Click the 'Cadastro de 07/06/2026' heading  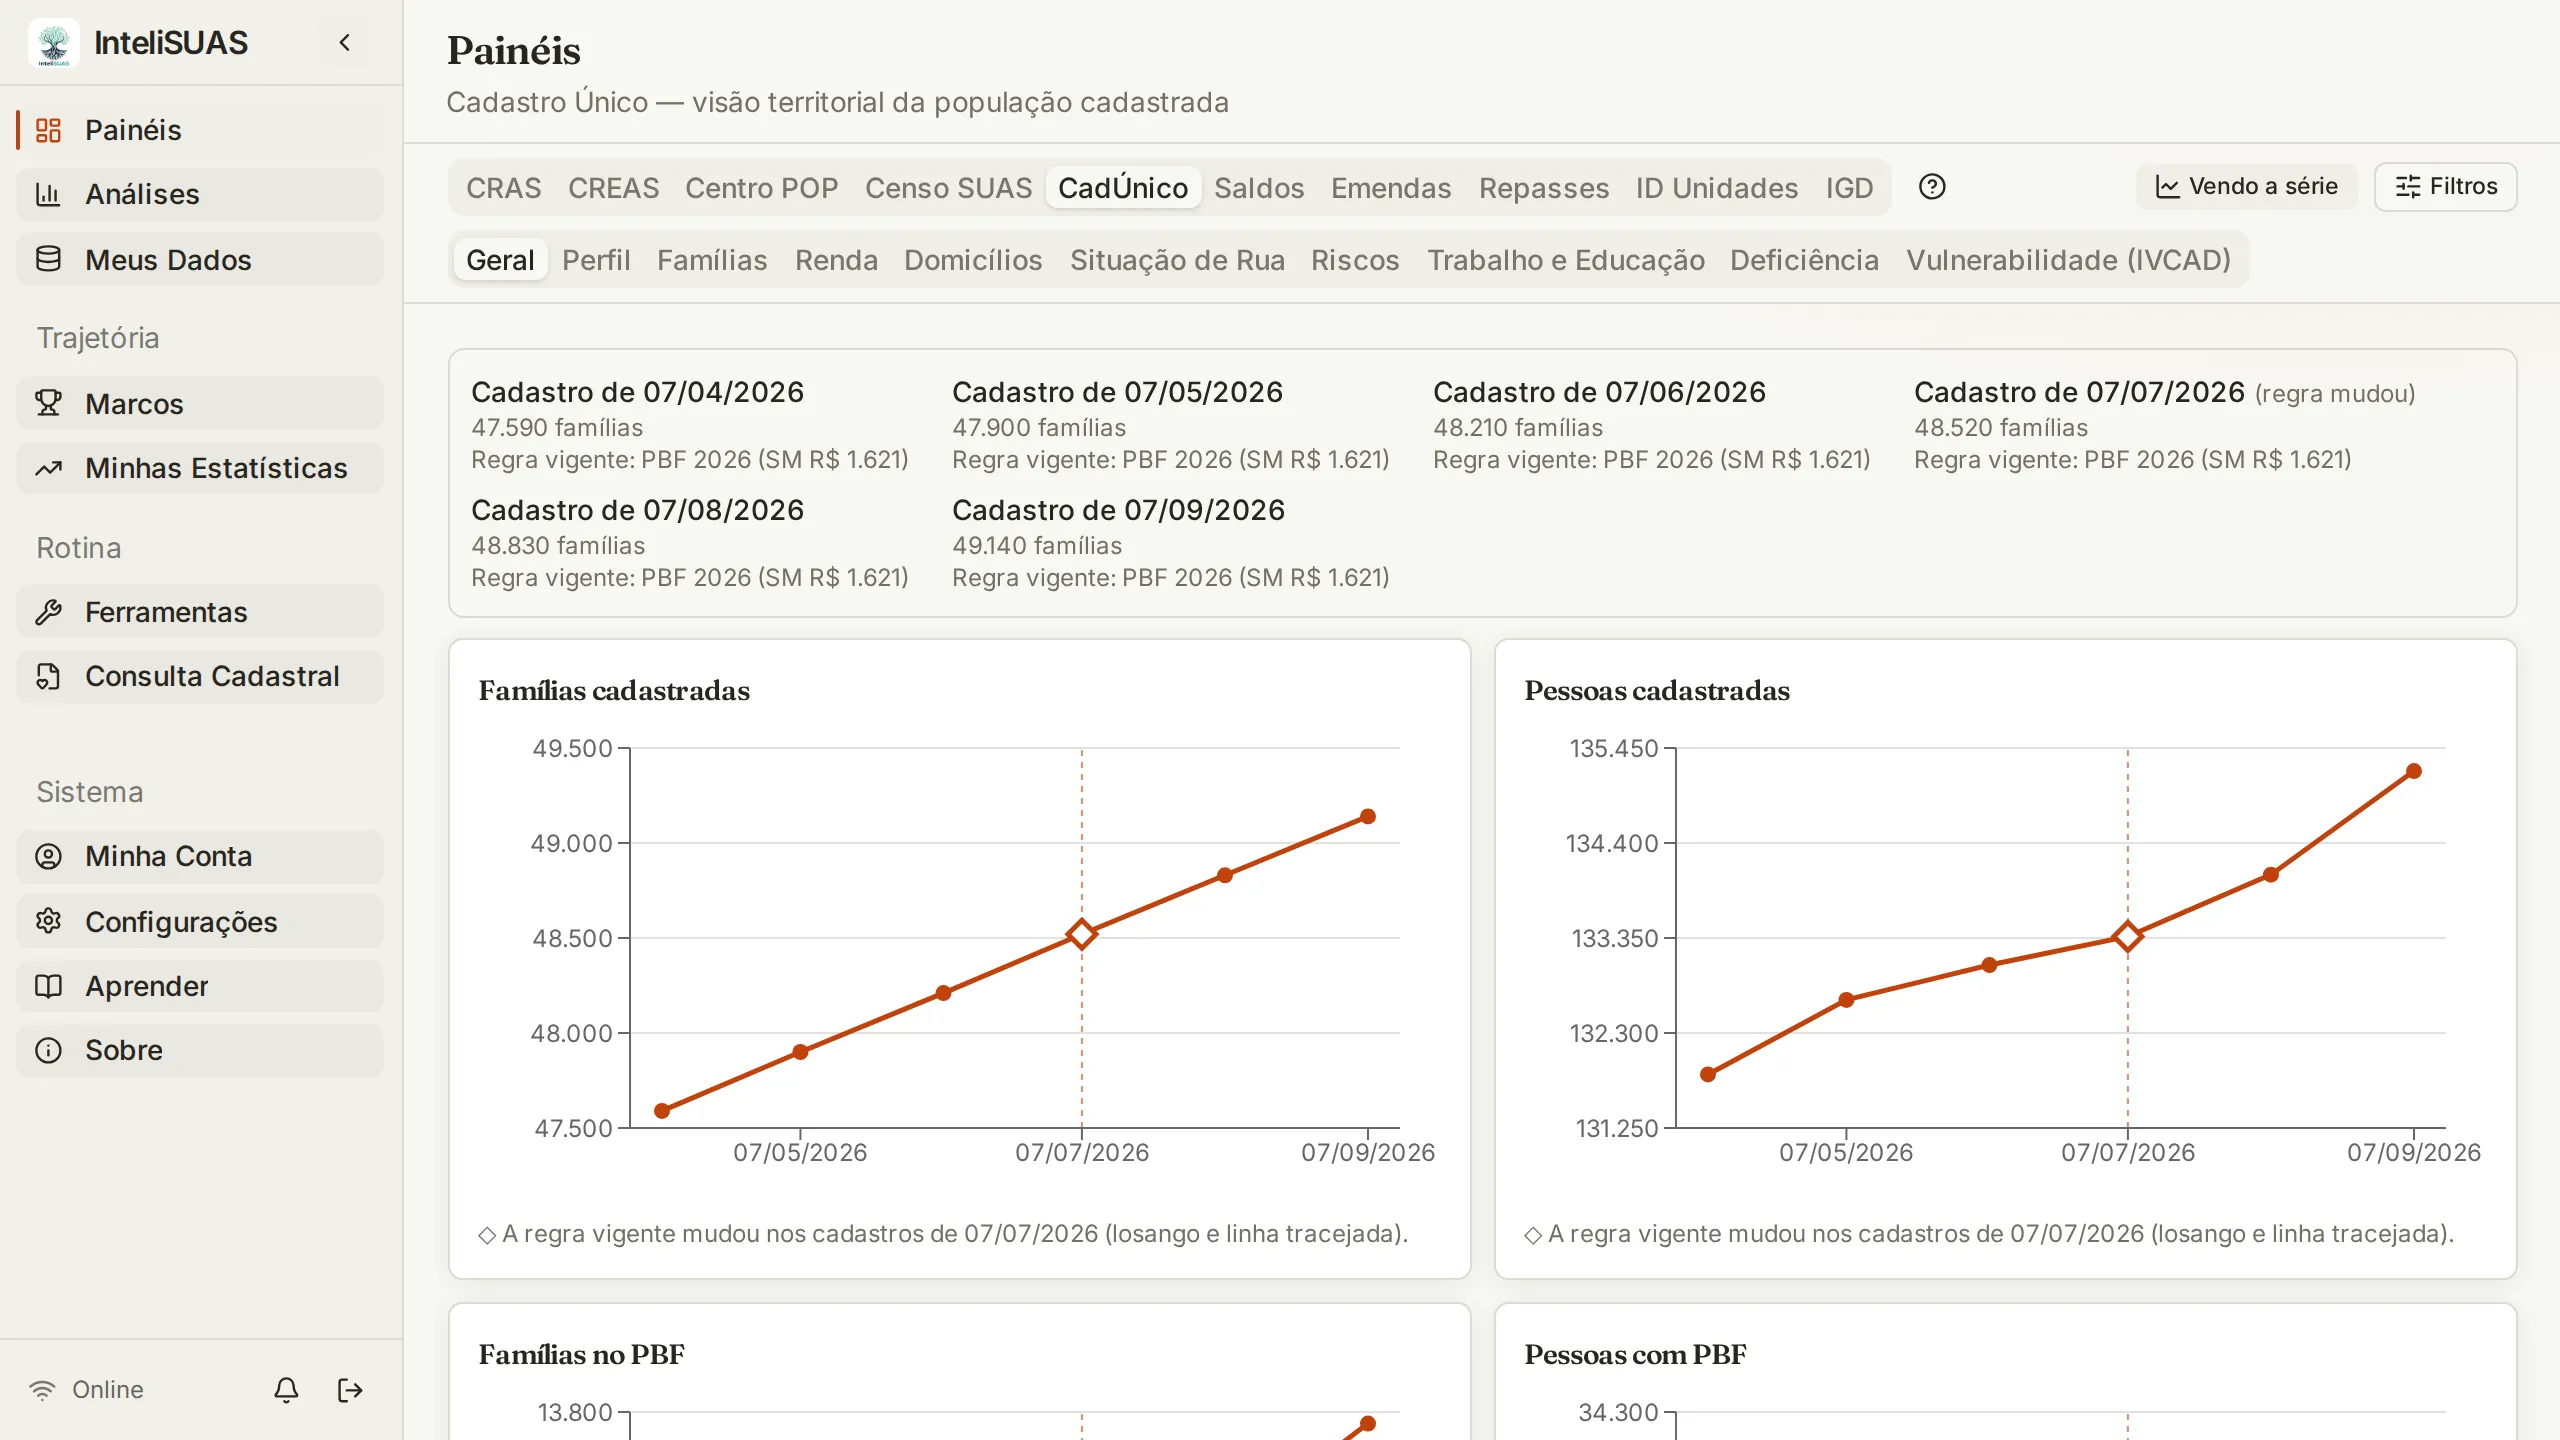pyautogui.click(x=1599, y=392)
